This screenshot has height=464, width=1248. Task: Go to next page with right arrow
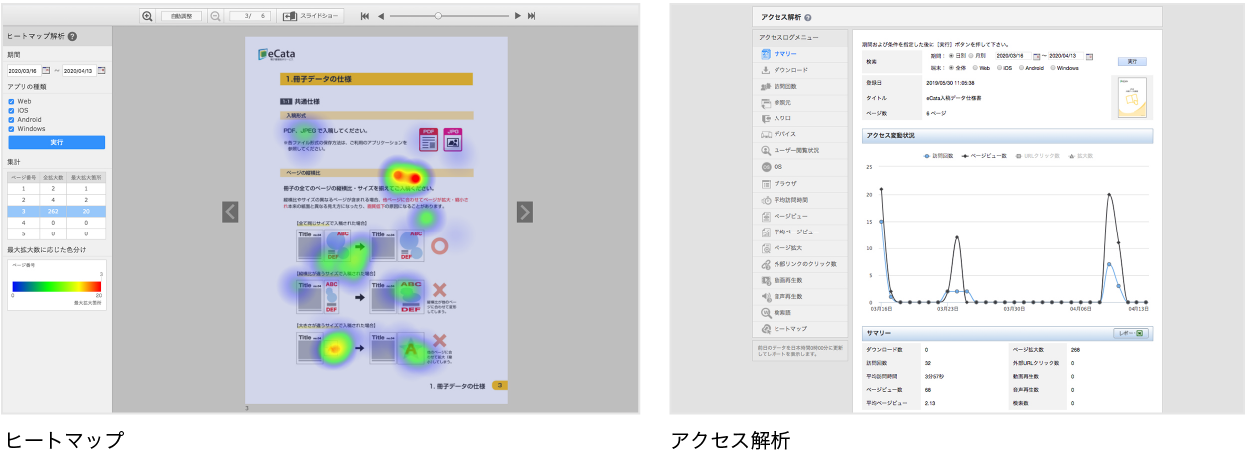coord(525,211)
